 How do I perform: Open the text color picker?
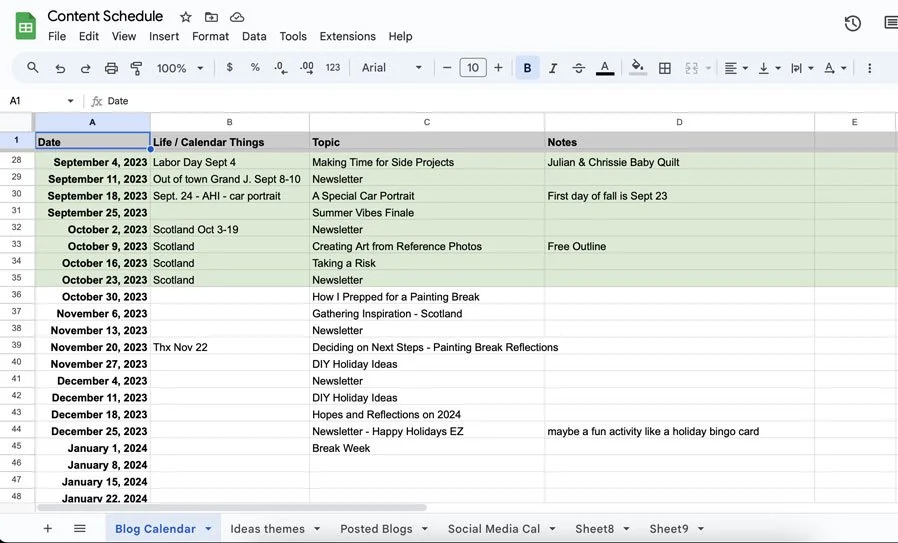(x=605, y=68)
